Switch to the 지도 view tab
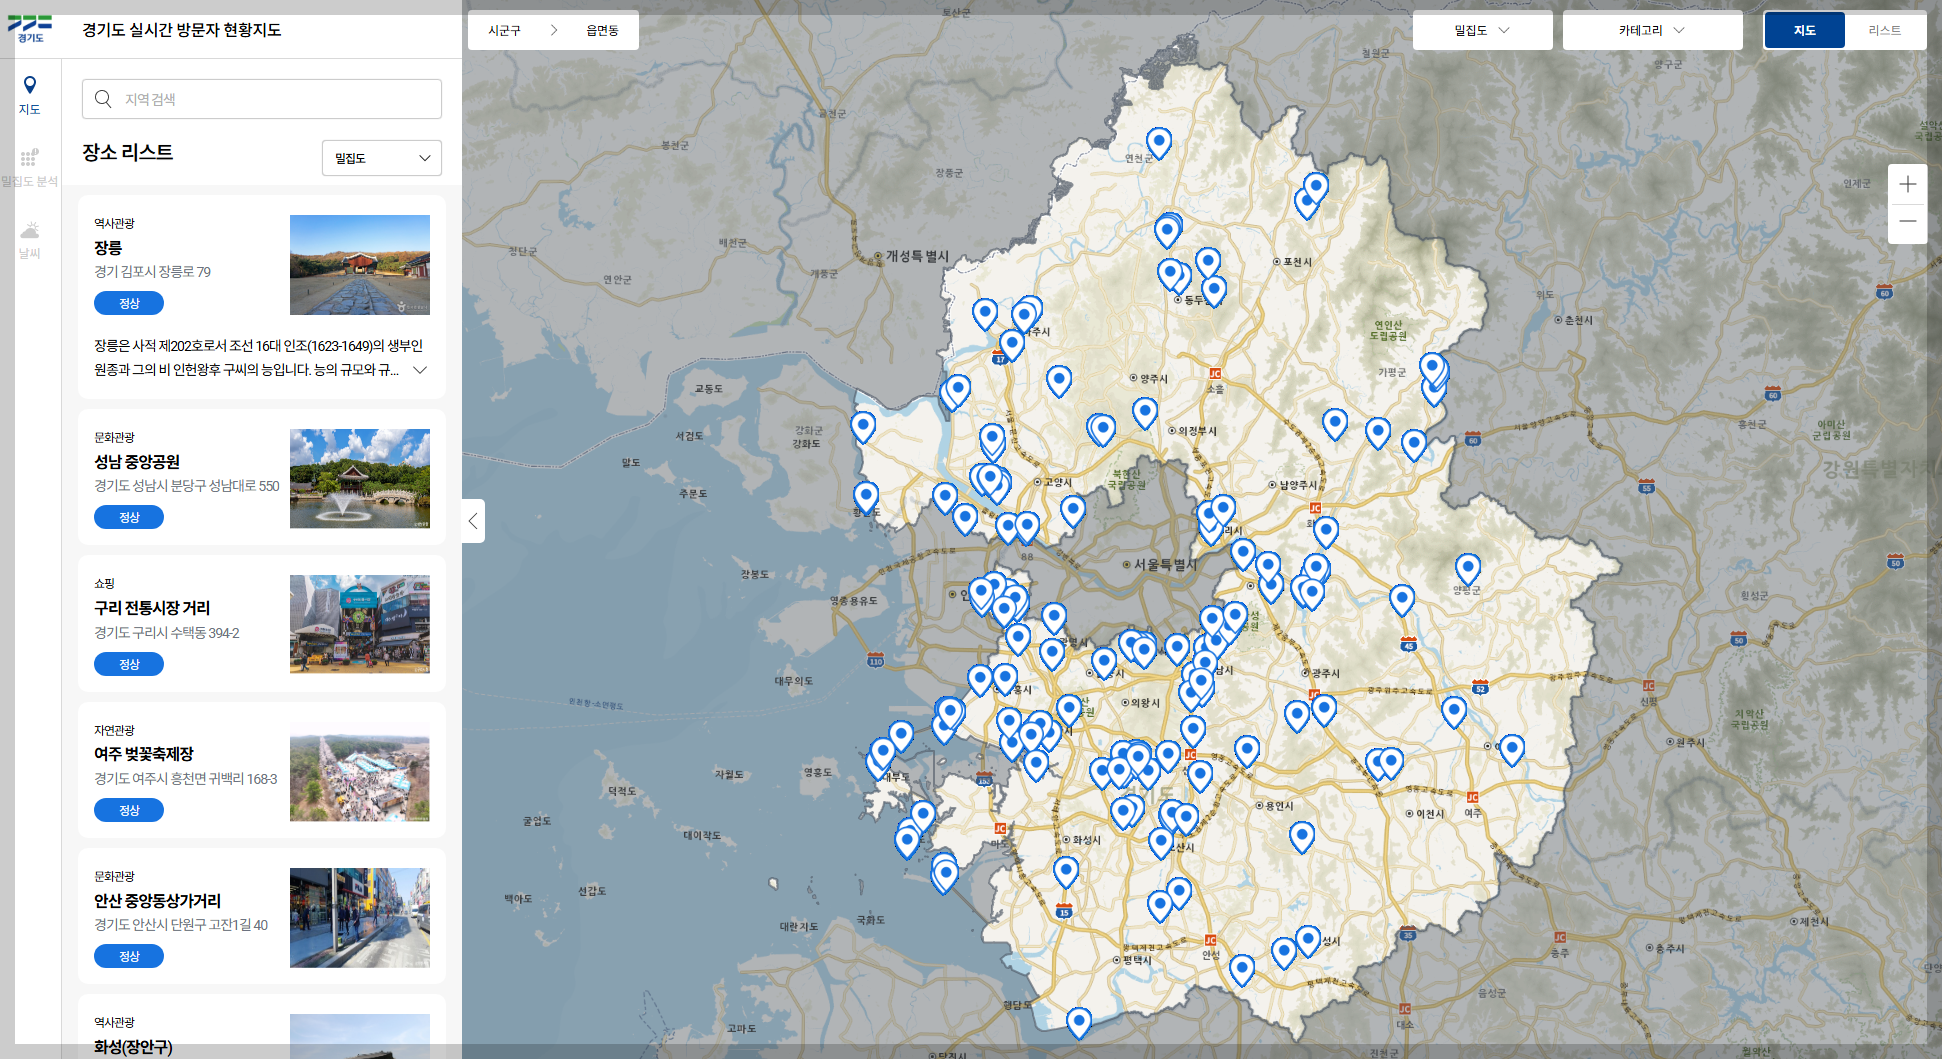This screenshot has width=1942, height=1059. (1804, 30)
